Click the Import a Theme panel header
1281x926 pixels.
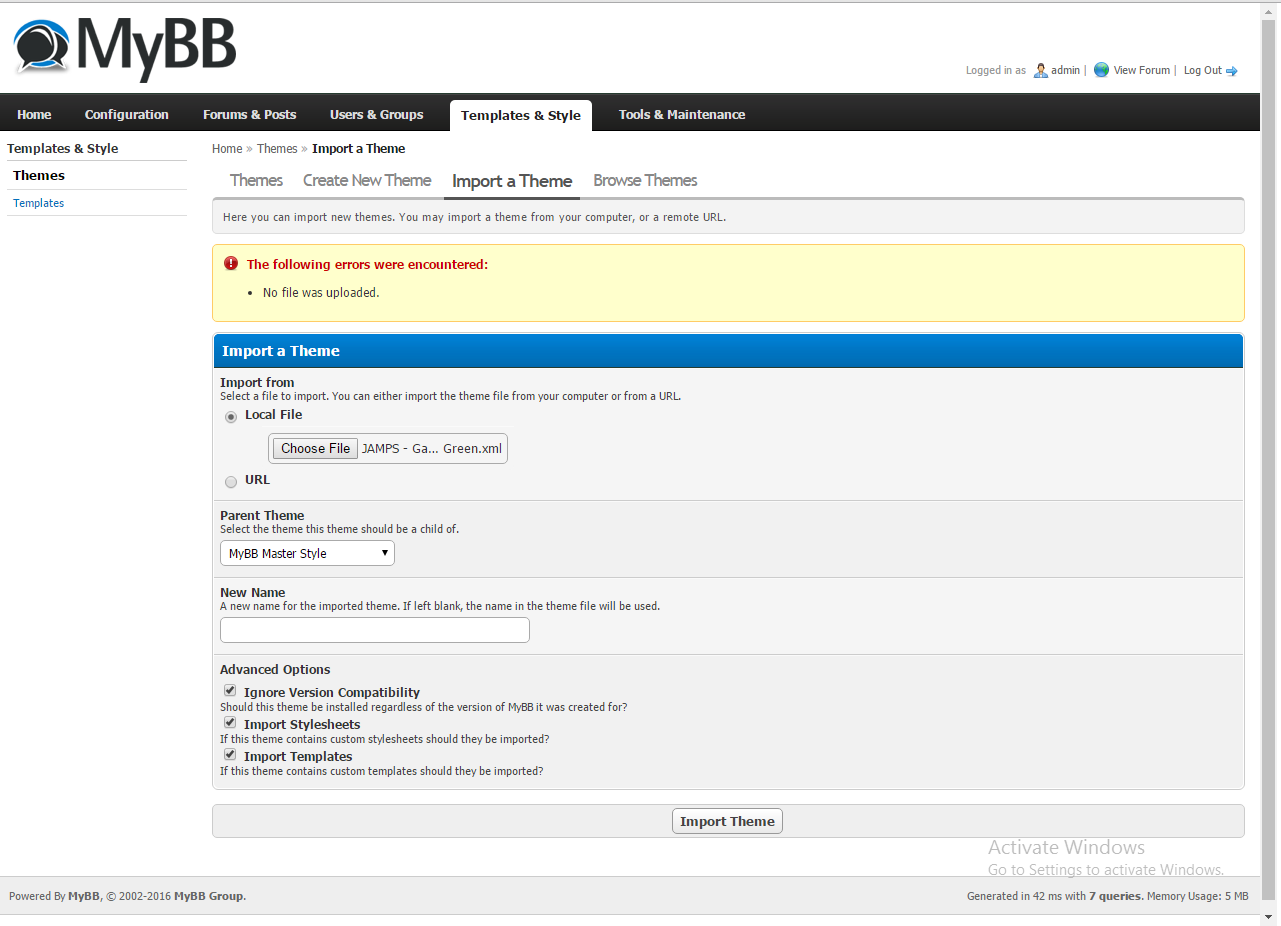[x=728, y=351]
